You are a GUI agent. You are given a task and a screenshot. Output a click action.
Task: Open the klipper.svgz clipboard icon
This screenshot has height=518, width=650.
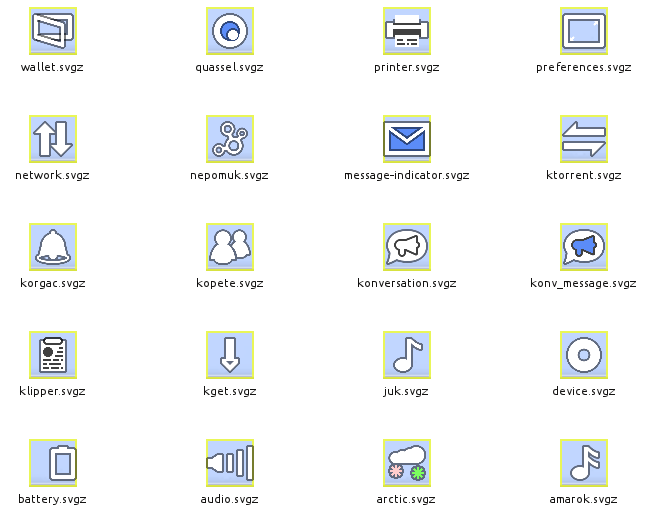click(x=53, y=355)
